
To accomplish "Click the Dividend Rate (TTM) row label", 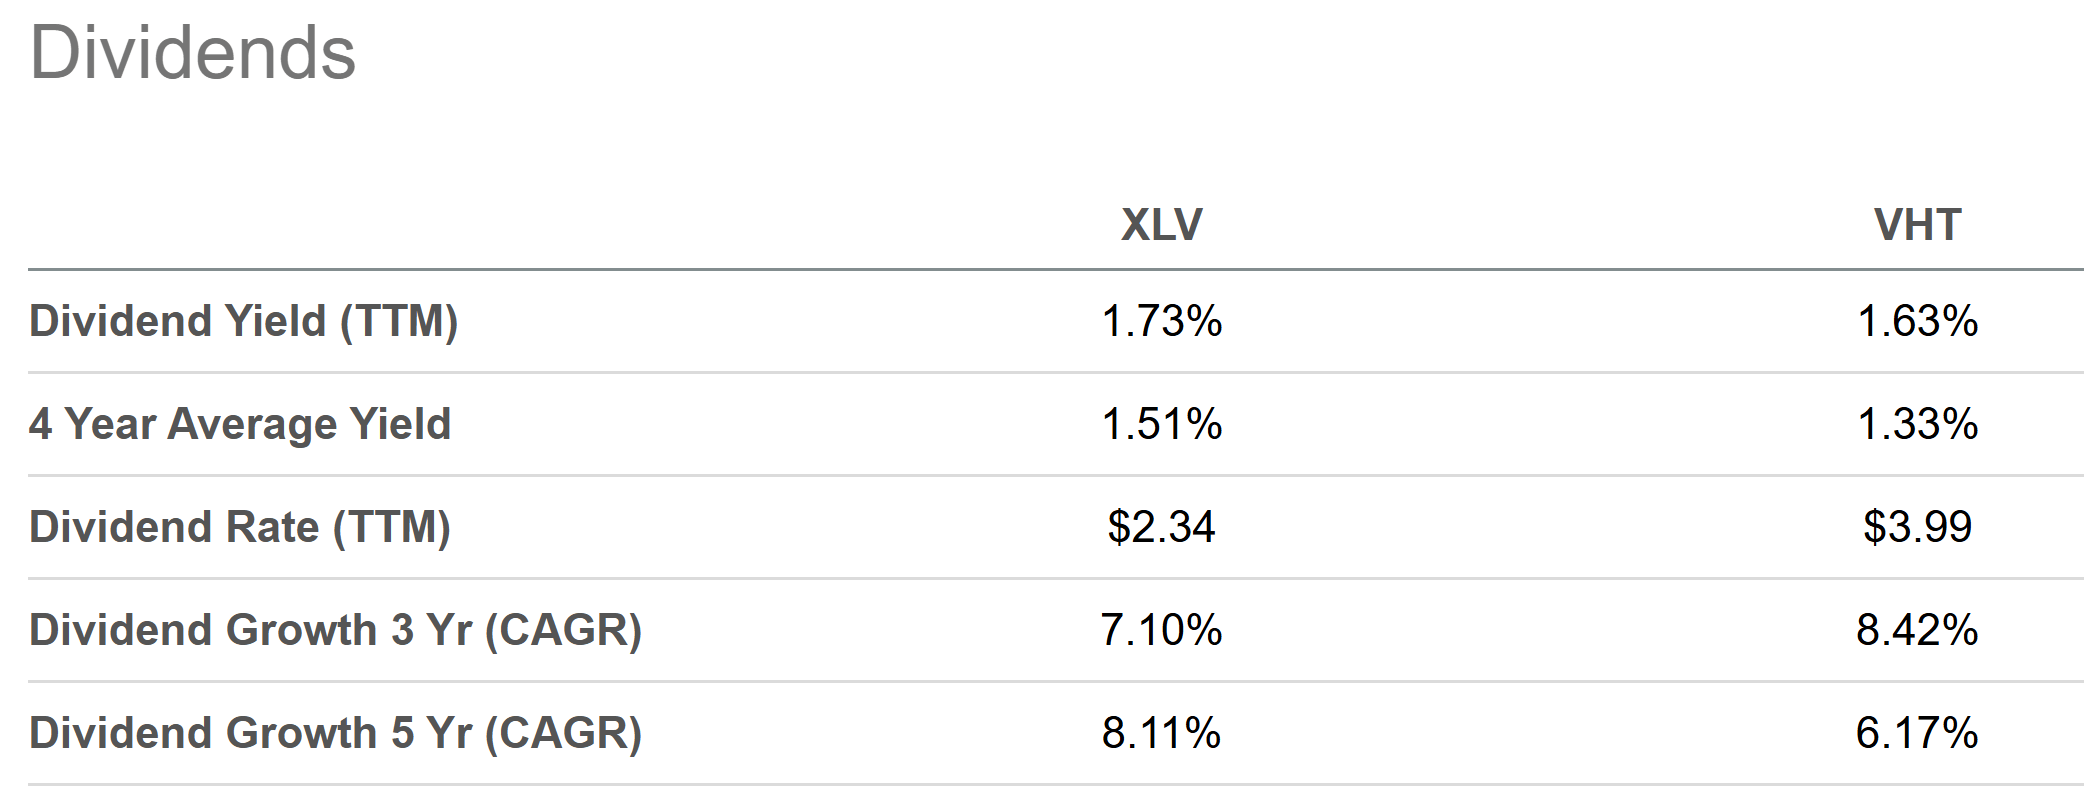I will click(x=240, y=527).
